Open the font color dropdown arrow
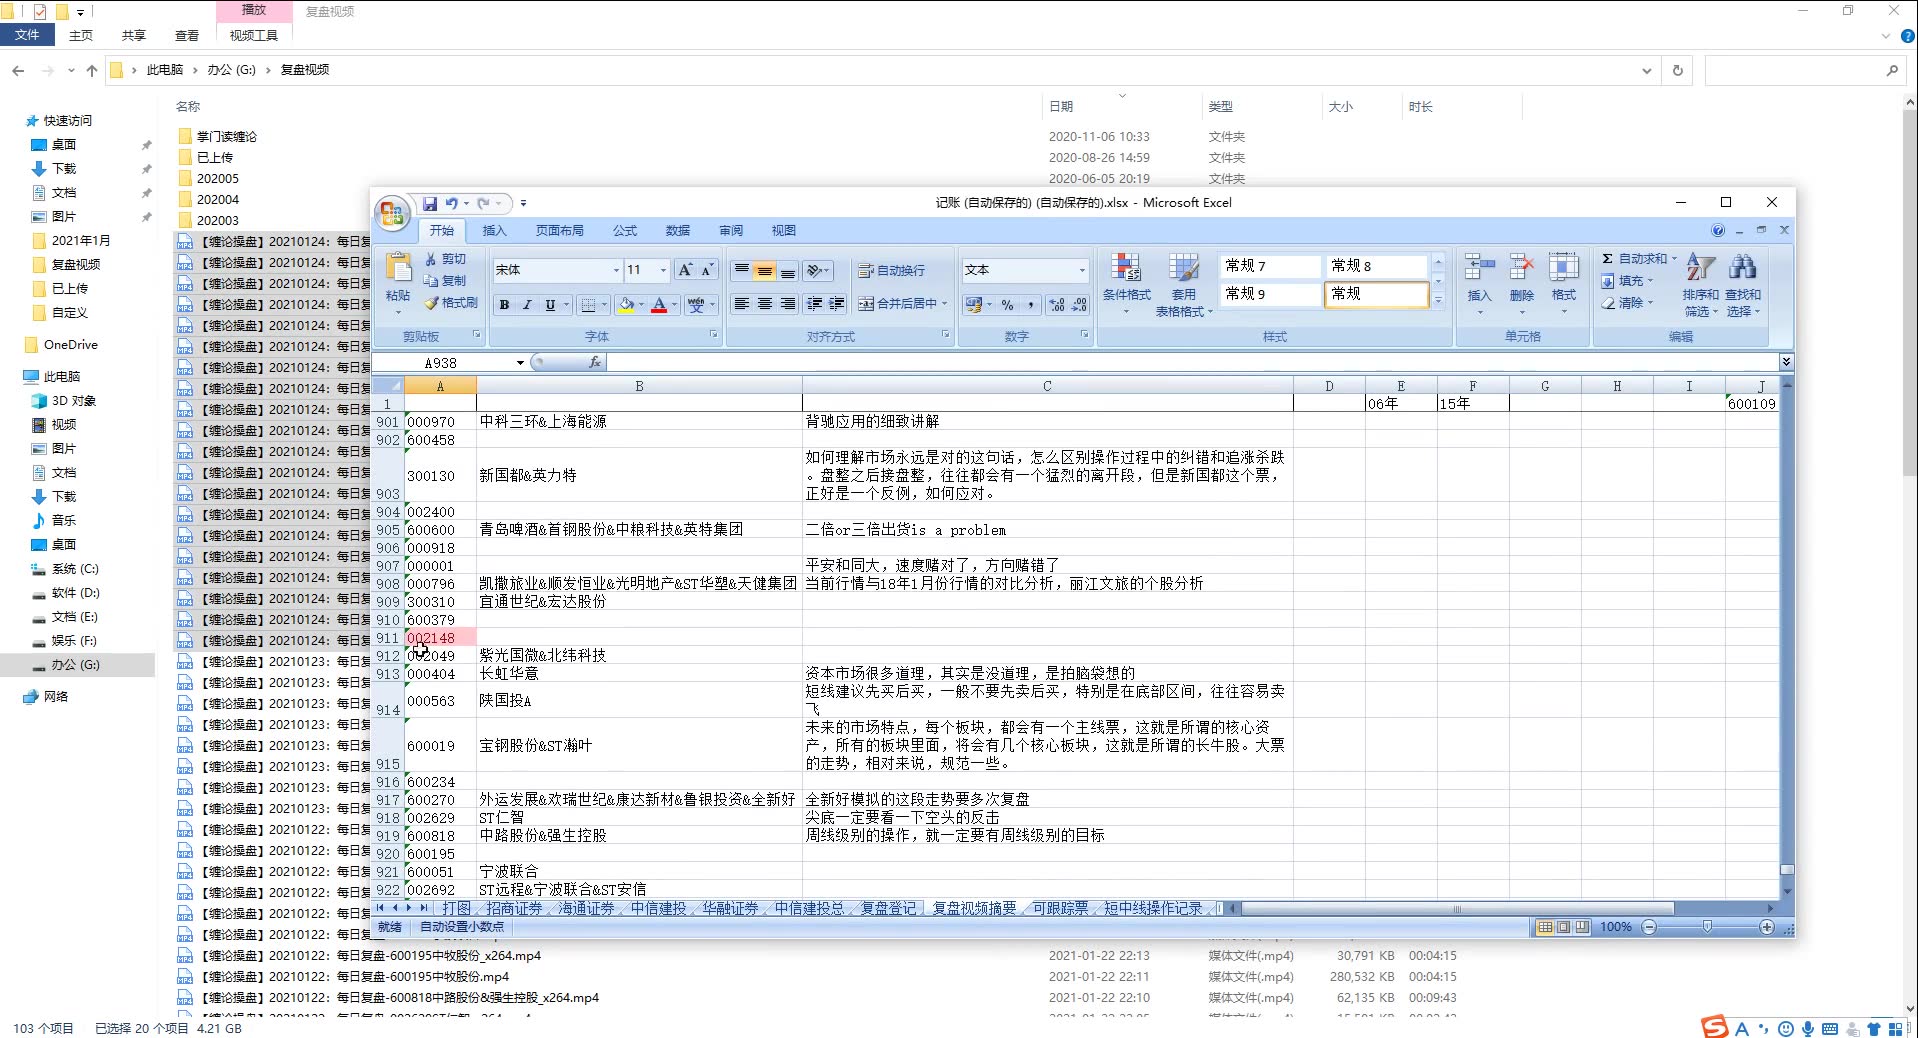 tap(674, 304)
